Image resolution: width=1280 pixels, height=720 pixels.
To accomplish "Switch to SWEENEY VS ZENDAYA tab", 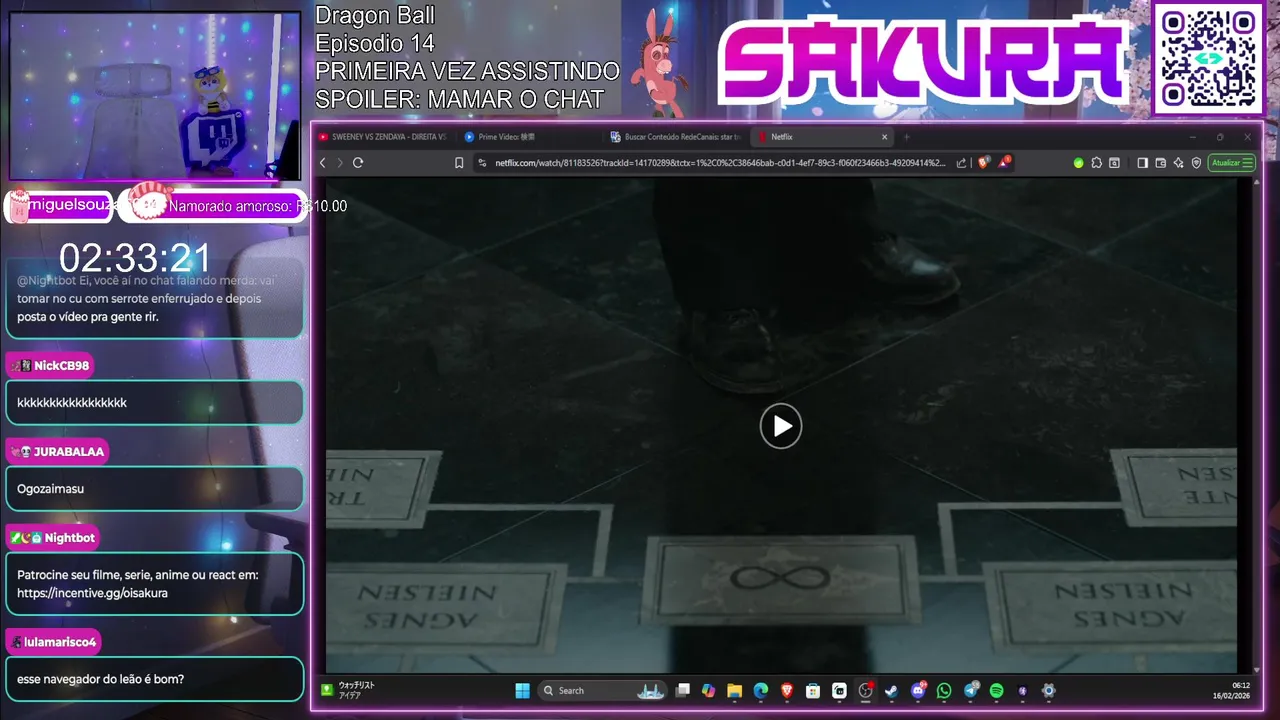I will tap(383, 137).
